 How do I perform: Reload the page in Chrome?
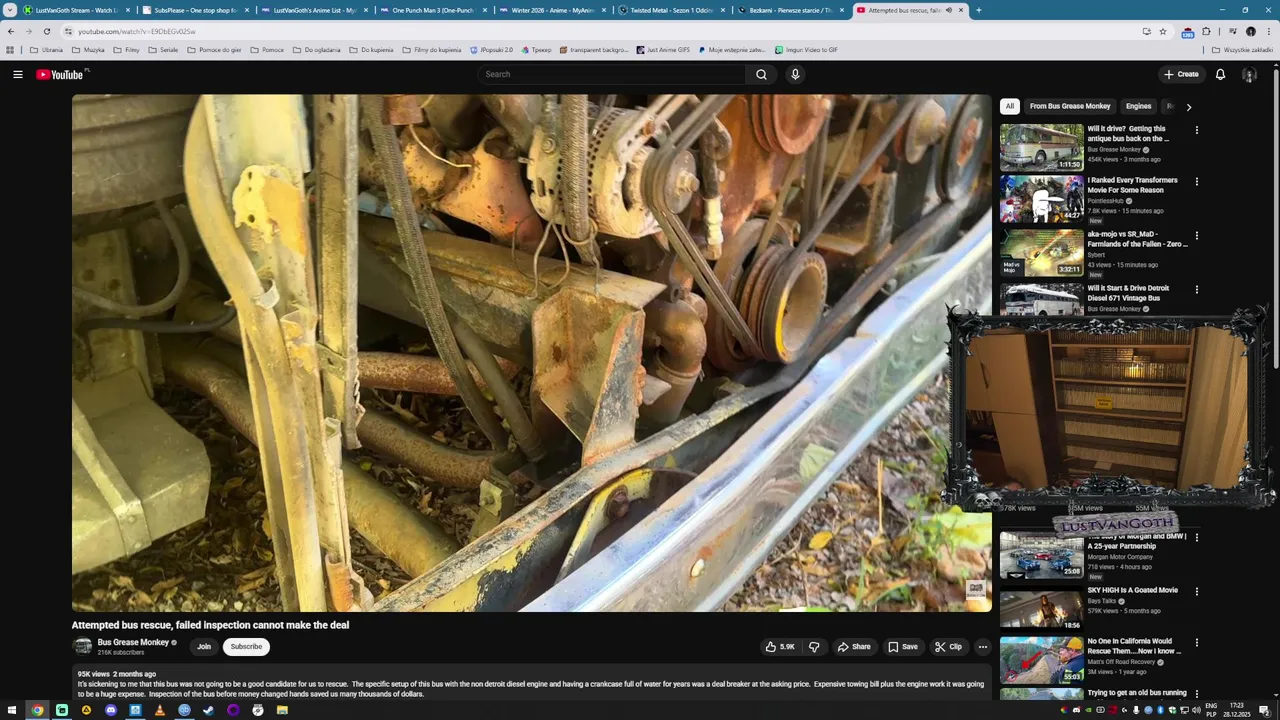point(46,31)
